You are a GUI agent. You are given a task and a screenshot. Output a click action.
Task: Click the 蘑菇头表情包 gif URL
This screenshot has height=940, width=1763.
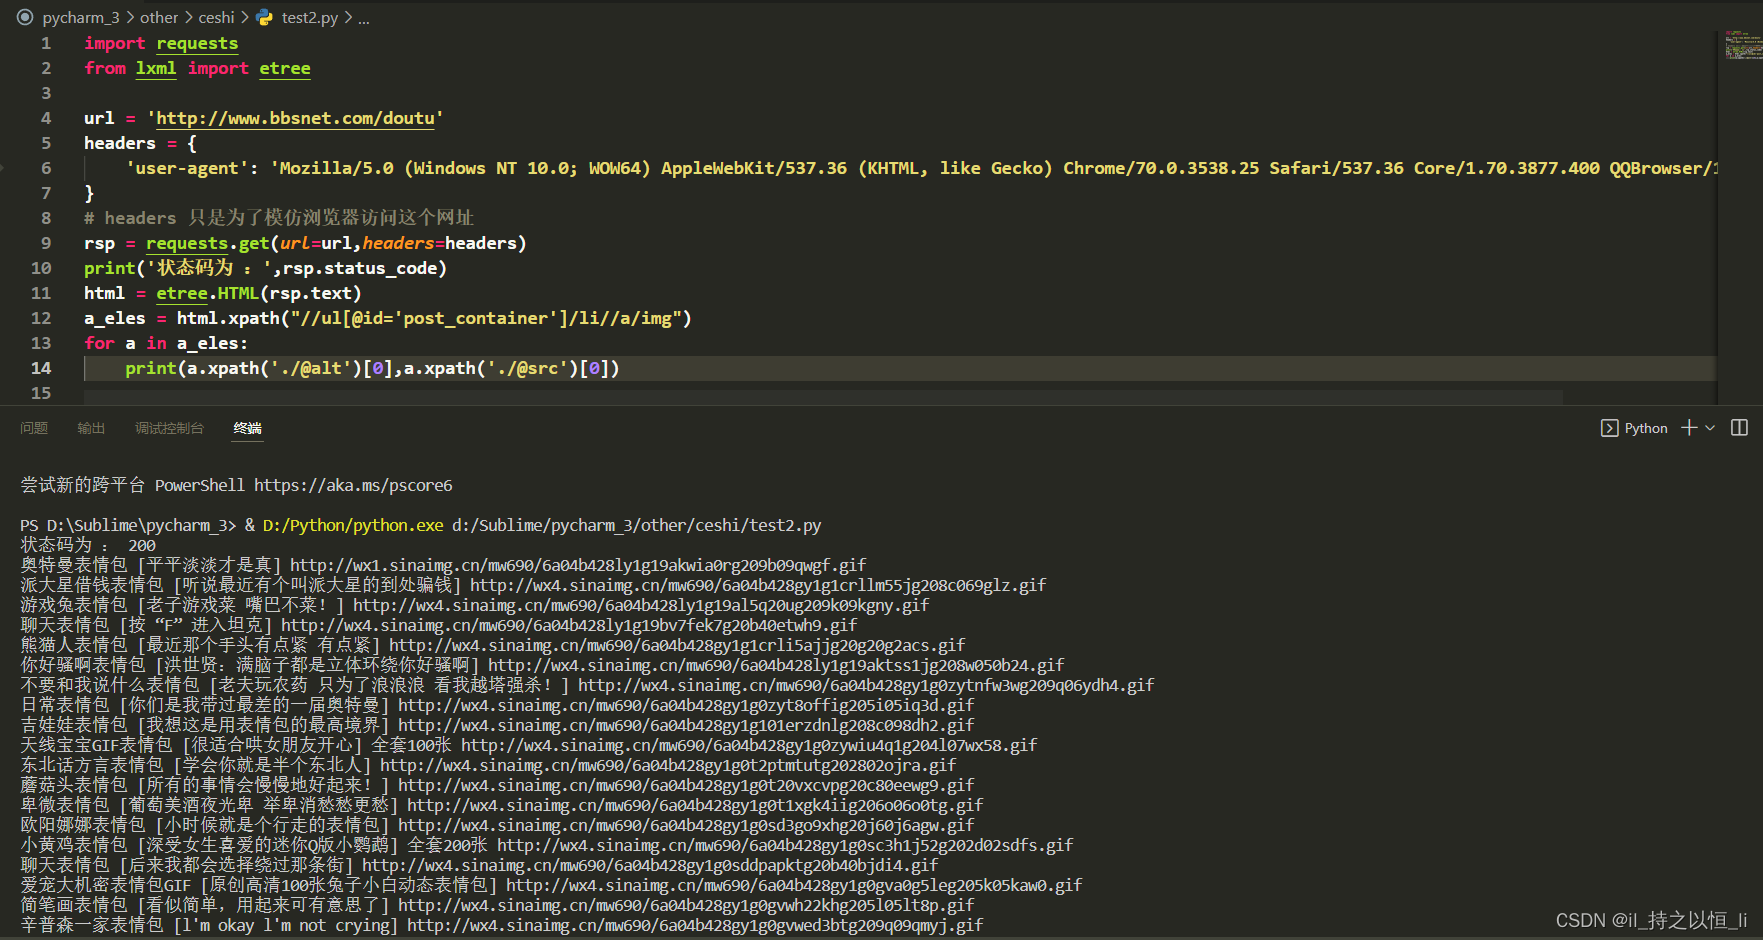[x=686, y=785]
